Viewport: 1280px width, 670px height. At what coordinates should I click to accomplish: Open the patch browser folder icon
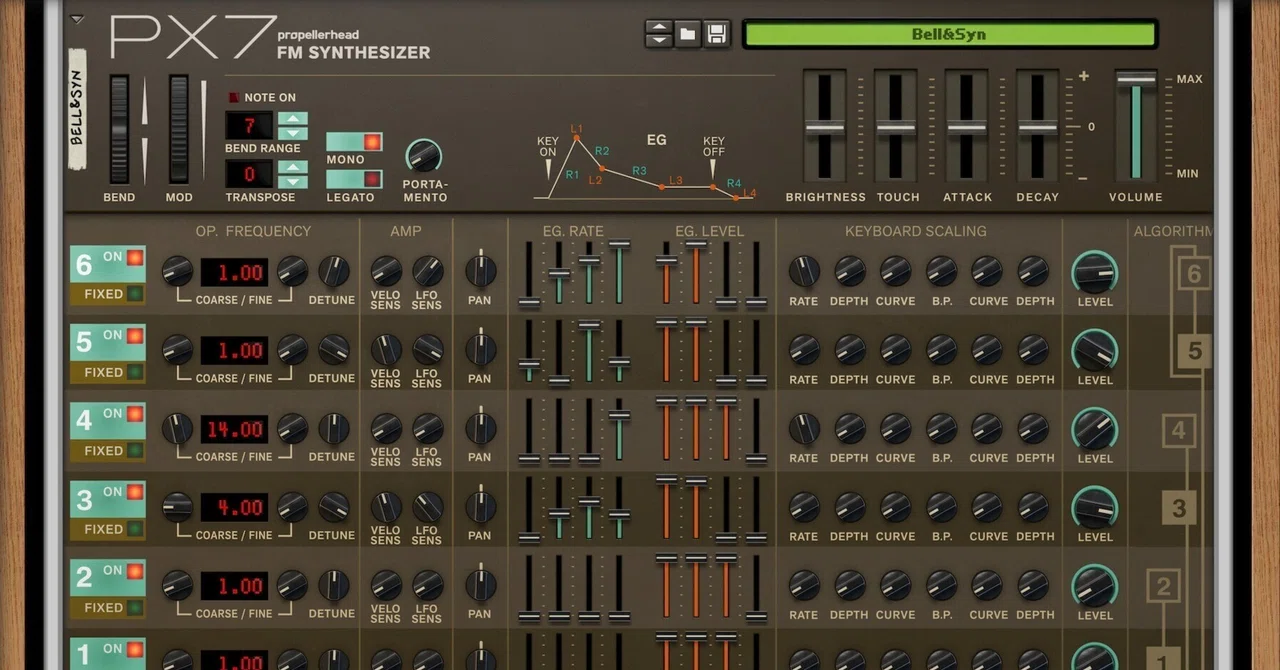[688, 34]
